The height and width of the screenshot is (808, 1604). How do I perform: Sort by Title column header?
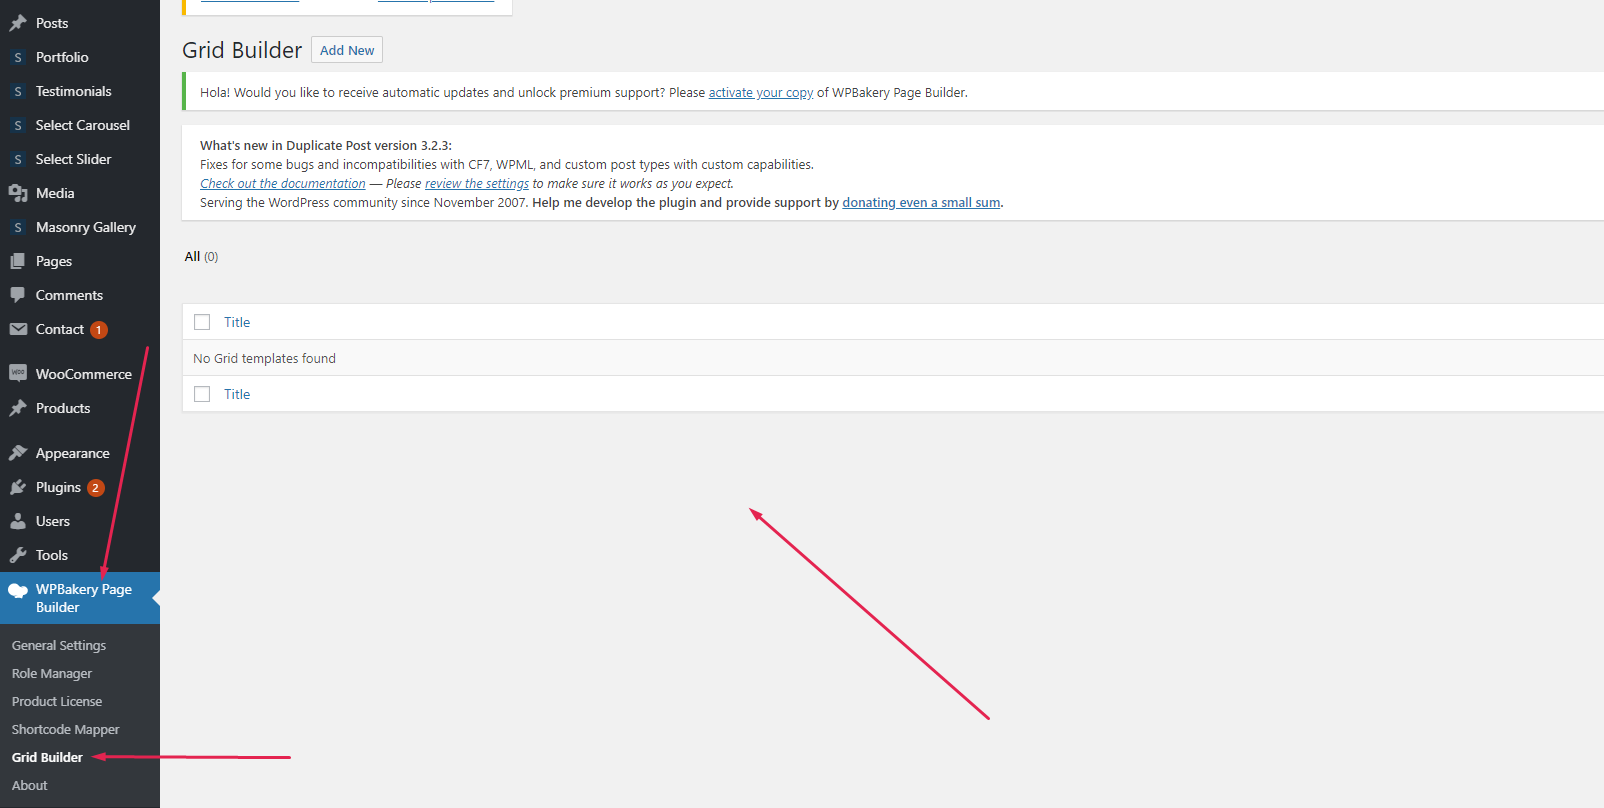click(x=237, y=322)
